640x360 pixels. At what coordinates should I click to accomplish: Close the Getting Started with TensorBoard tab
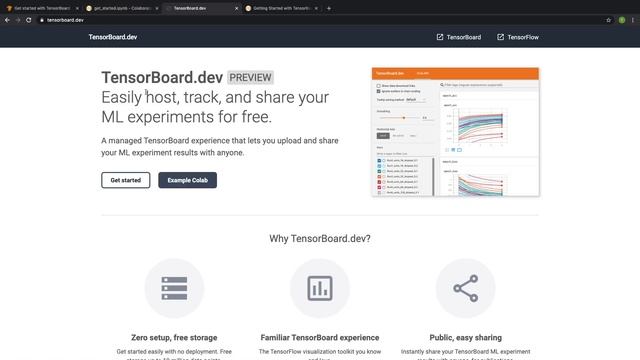click(x=316, y=8)
